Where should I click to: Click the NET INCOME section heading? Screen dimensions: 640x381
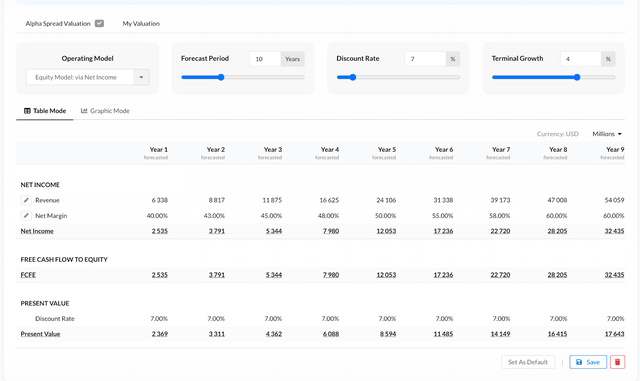(40, 185)
